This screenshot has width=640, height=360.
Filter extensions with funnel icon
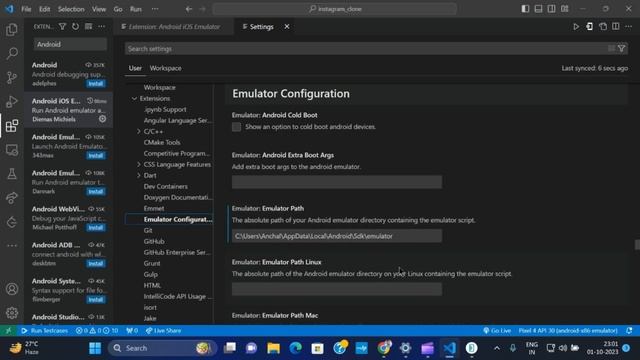click(x=62, y=27)
